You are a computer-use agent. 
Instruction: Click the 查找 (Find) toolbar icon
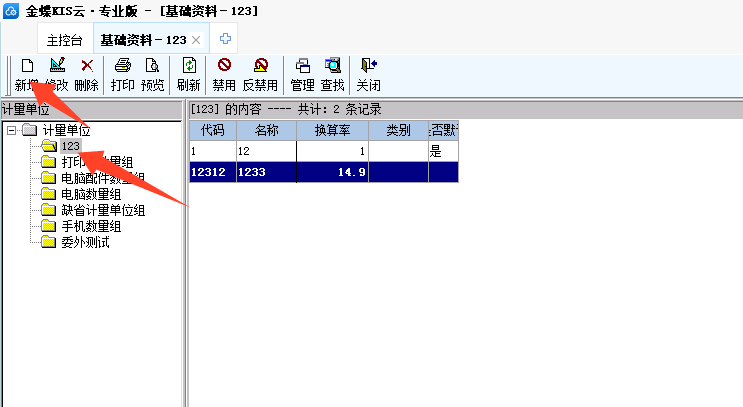(332, 66)
